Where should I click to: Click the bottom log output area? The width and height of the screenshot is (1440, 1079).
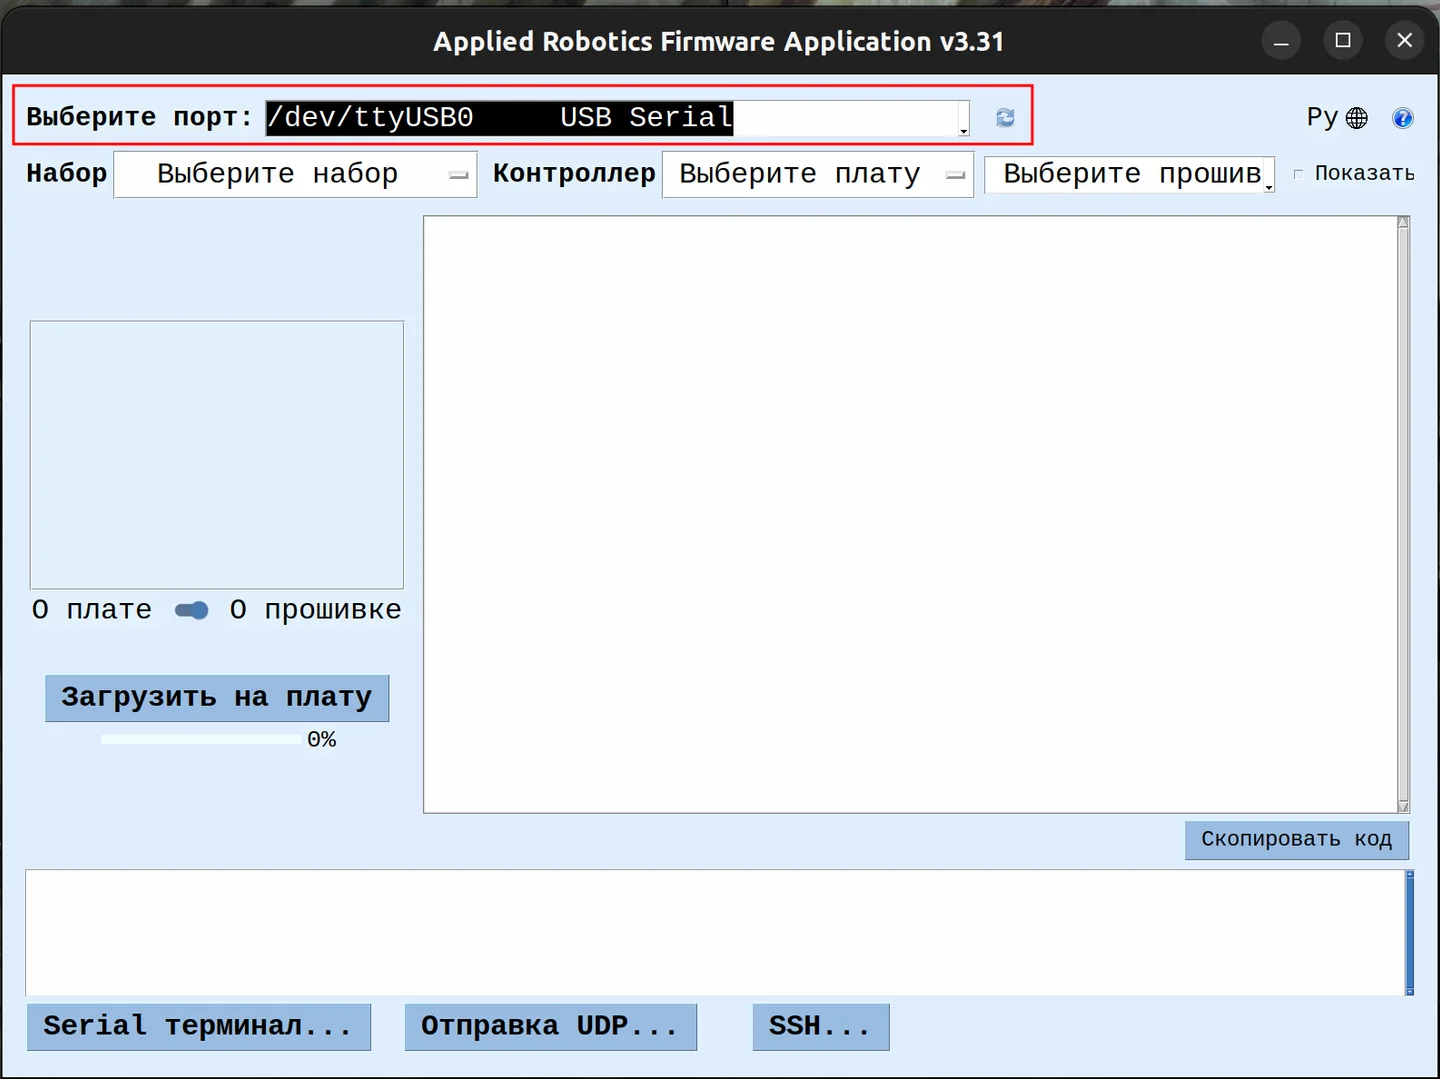[x=715, y=932]
